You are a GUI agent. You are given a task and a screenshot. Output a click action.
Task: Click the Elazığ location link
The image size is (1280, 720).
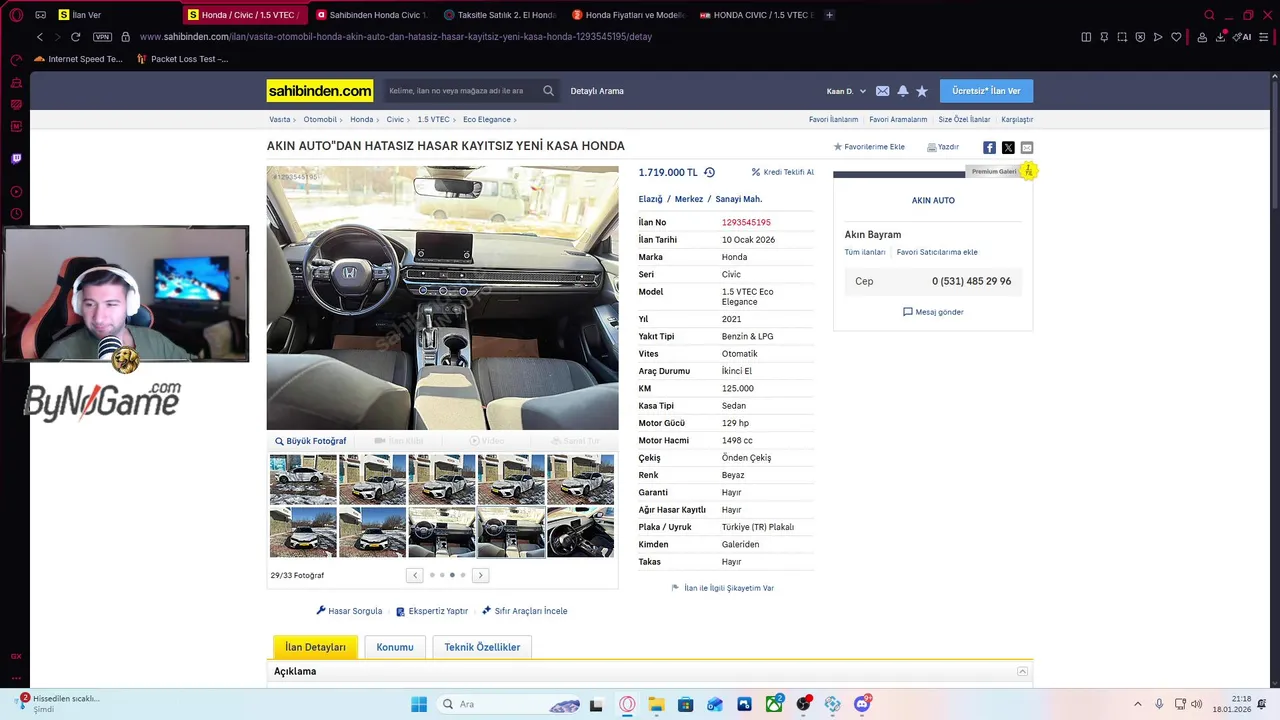pos(651,199)
